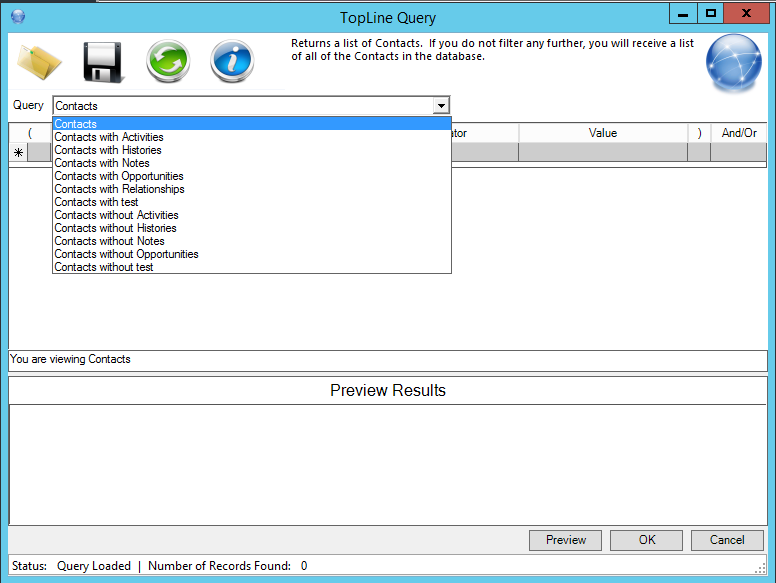Click the Preview button

point(565,540)
